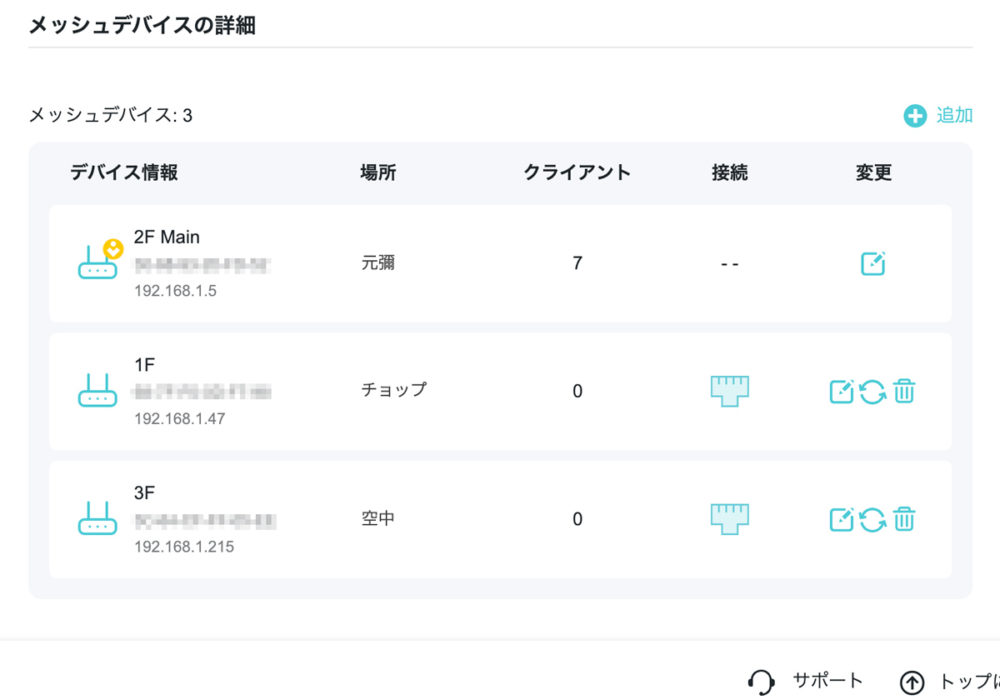Screen dimensions: 1000x700
Task: Open support via the headset icon
Action: [761, 681]
